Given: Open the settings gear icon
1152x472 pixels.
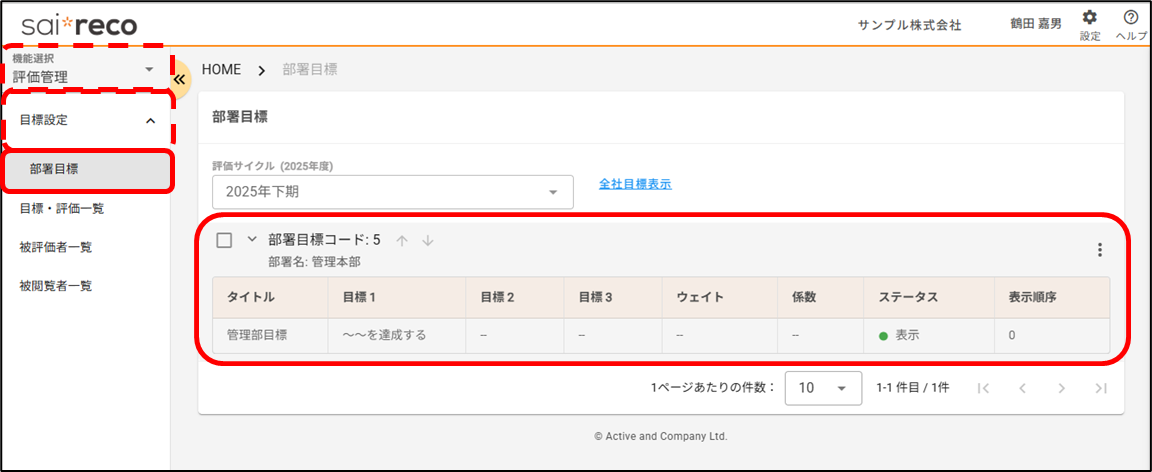Looking at the screenshot, I should click(1090, 18).
